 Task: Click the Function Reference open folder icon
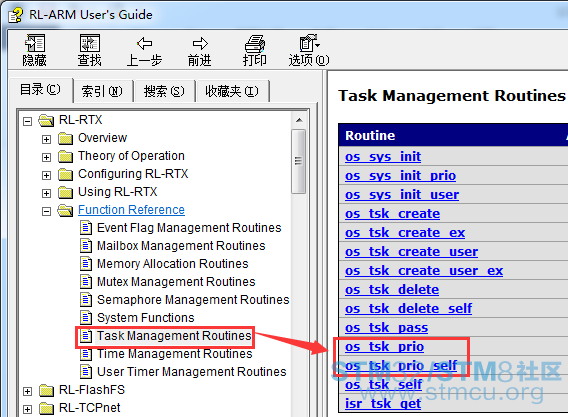[65, 210]
